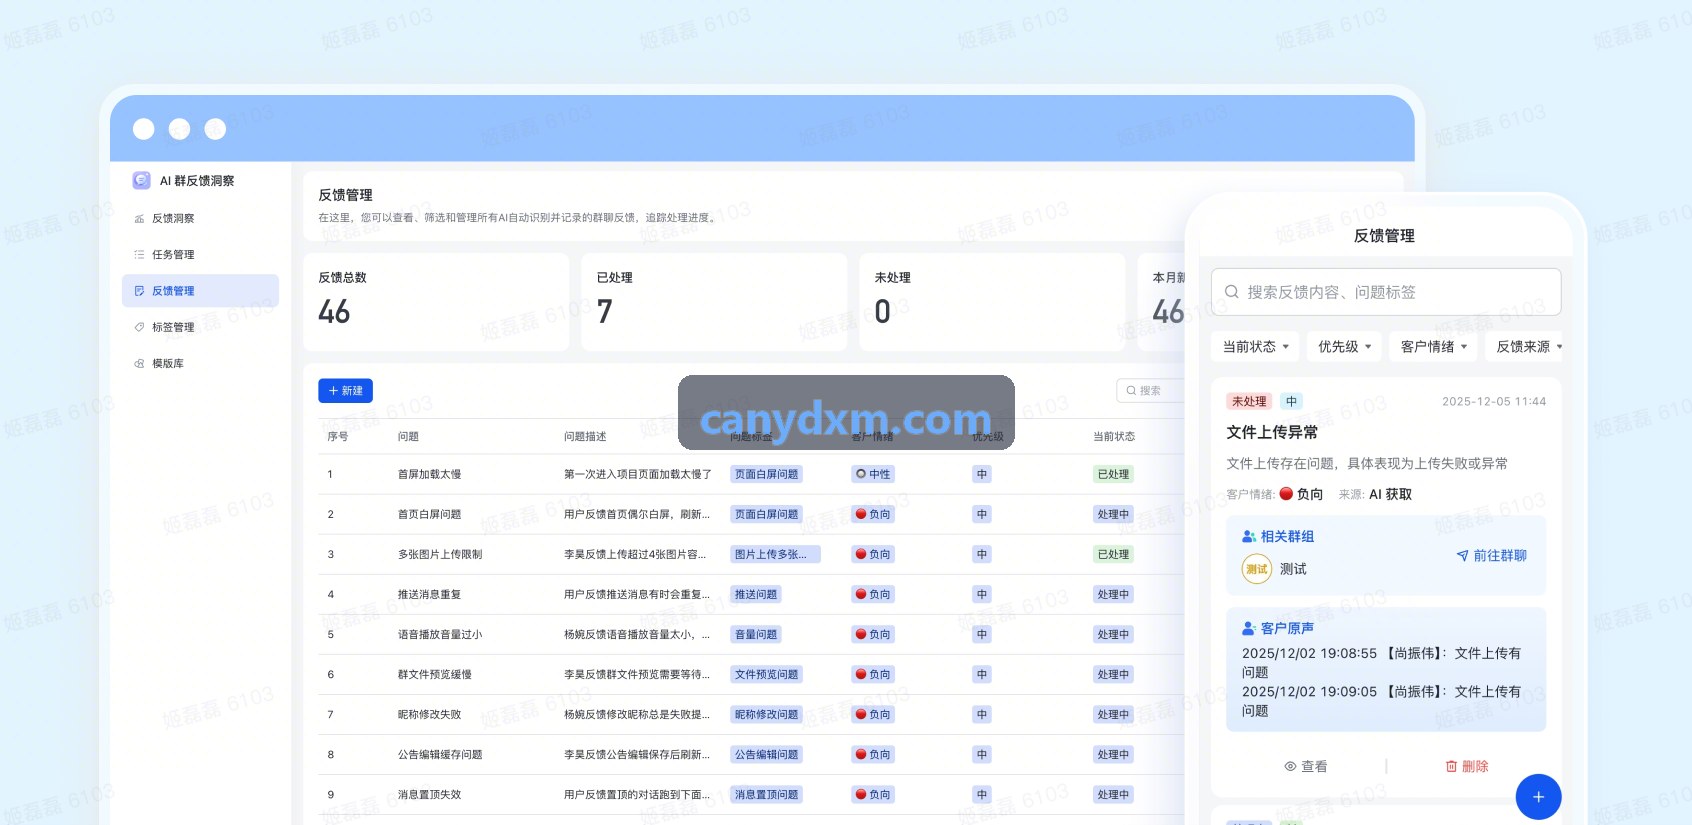
Task: Click the 已处理 7 stat card
Action: coord(714,302)
